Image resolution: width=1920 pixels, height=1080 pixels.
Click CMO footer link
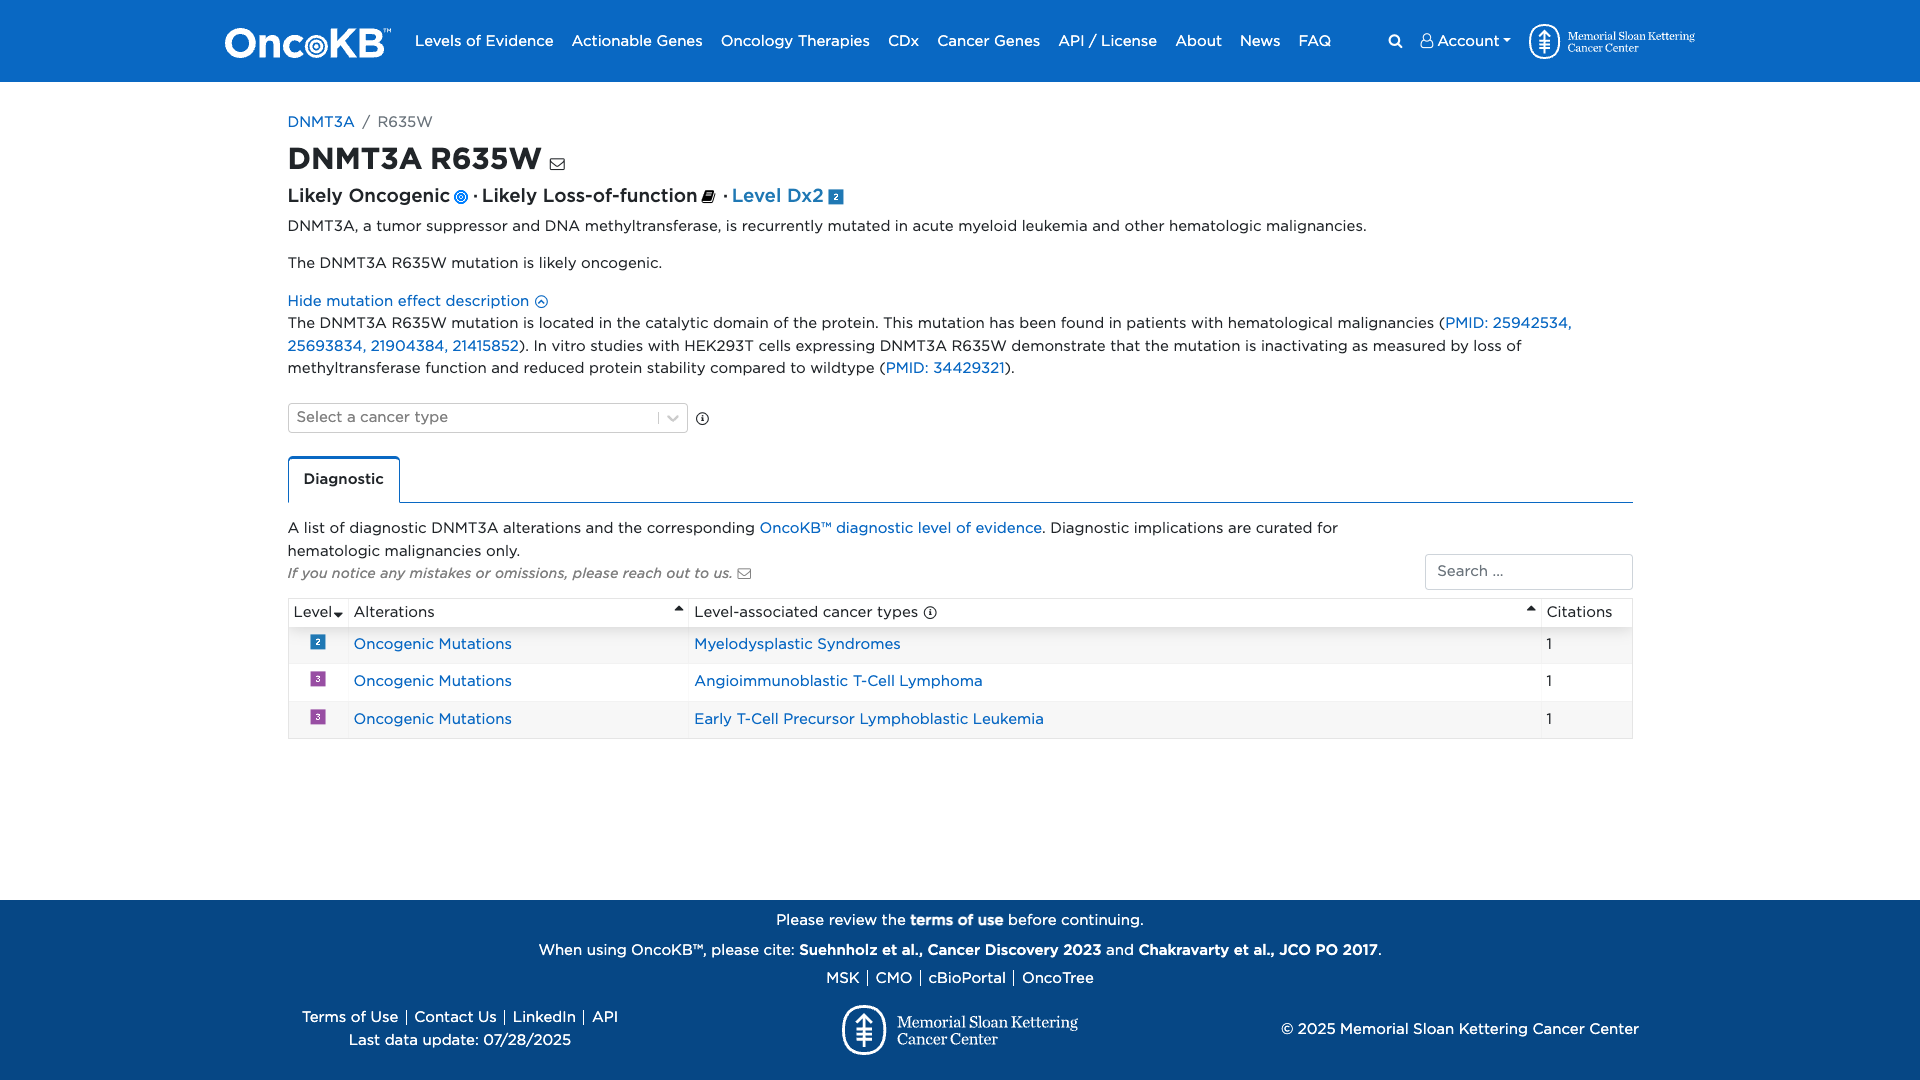[x=894, y=978]
